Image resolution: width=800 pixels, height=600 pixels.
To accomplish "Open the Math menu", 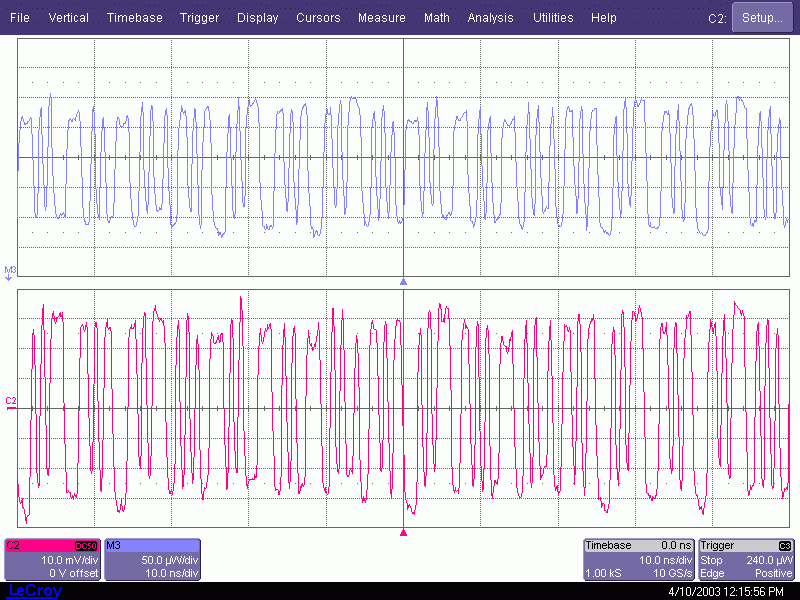I will 437,18.
